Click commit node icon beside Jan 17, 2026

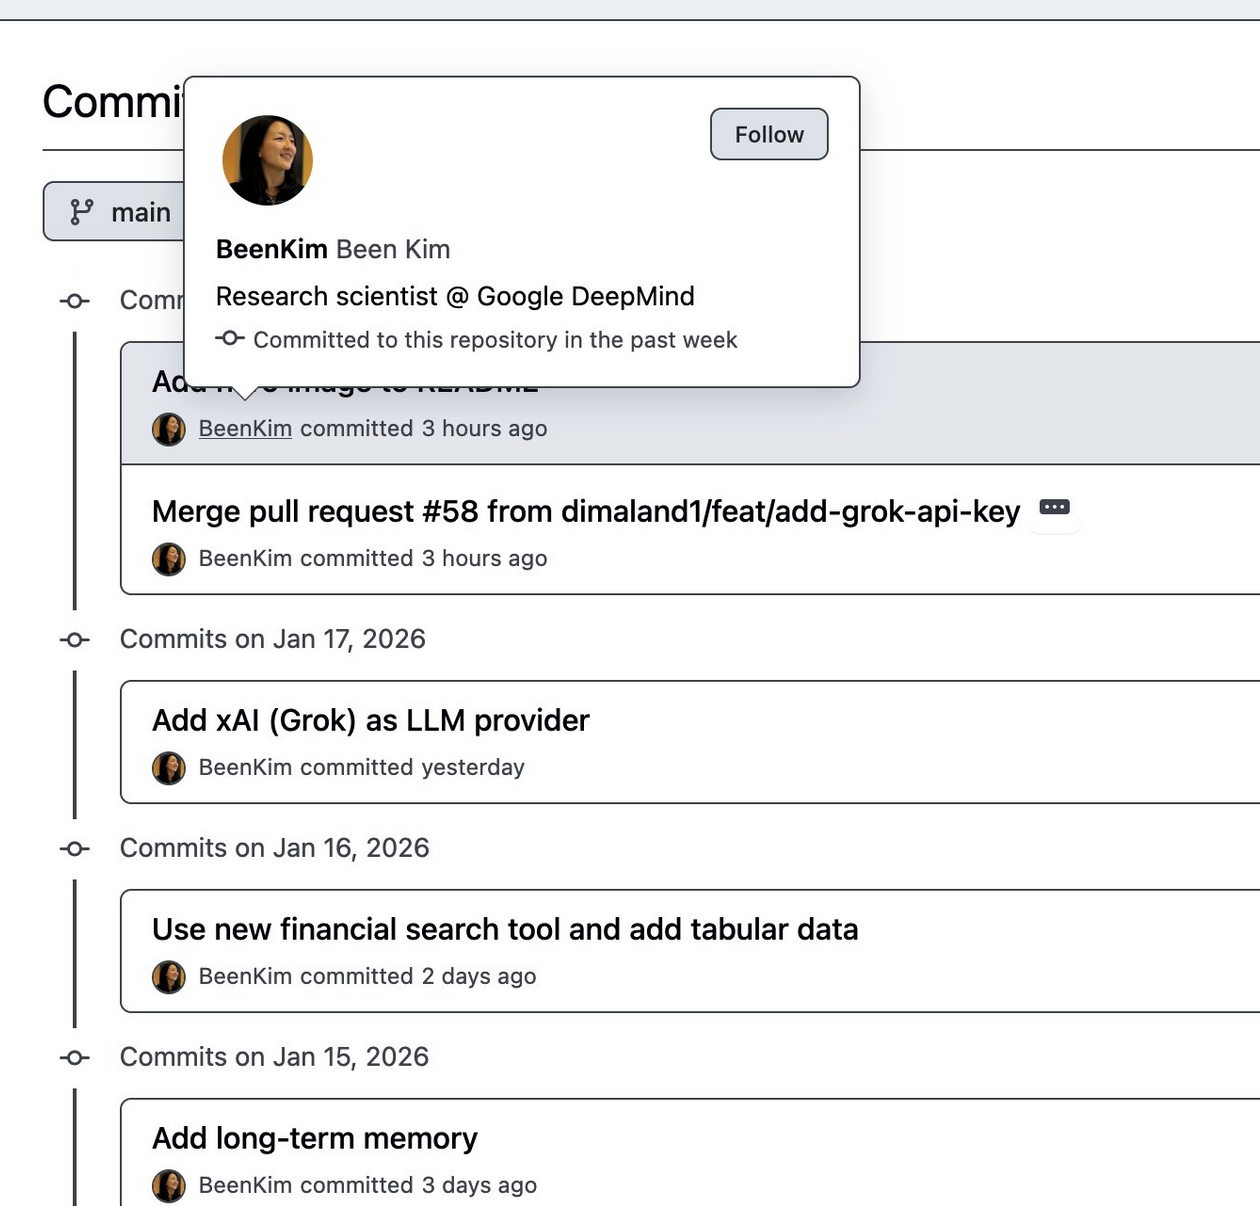click(75, 640)
